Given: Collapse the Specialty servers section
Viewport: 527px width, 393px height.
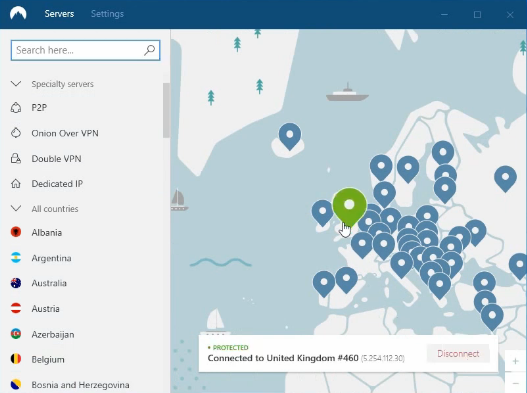Looking at the screenshot, I should pyautogui.click(x=16, y=83).
